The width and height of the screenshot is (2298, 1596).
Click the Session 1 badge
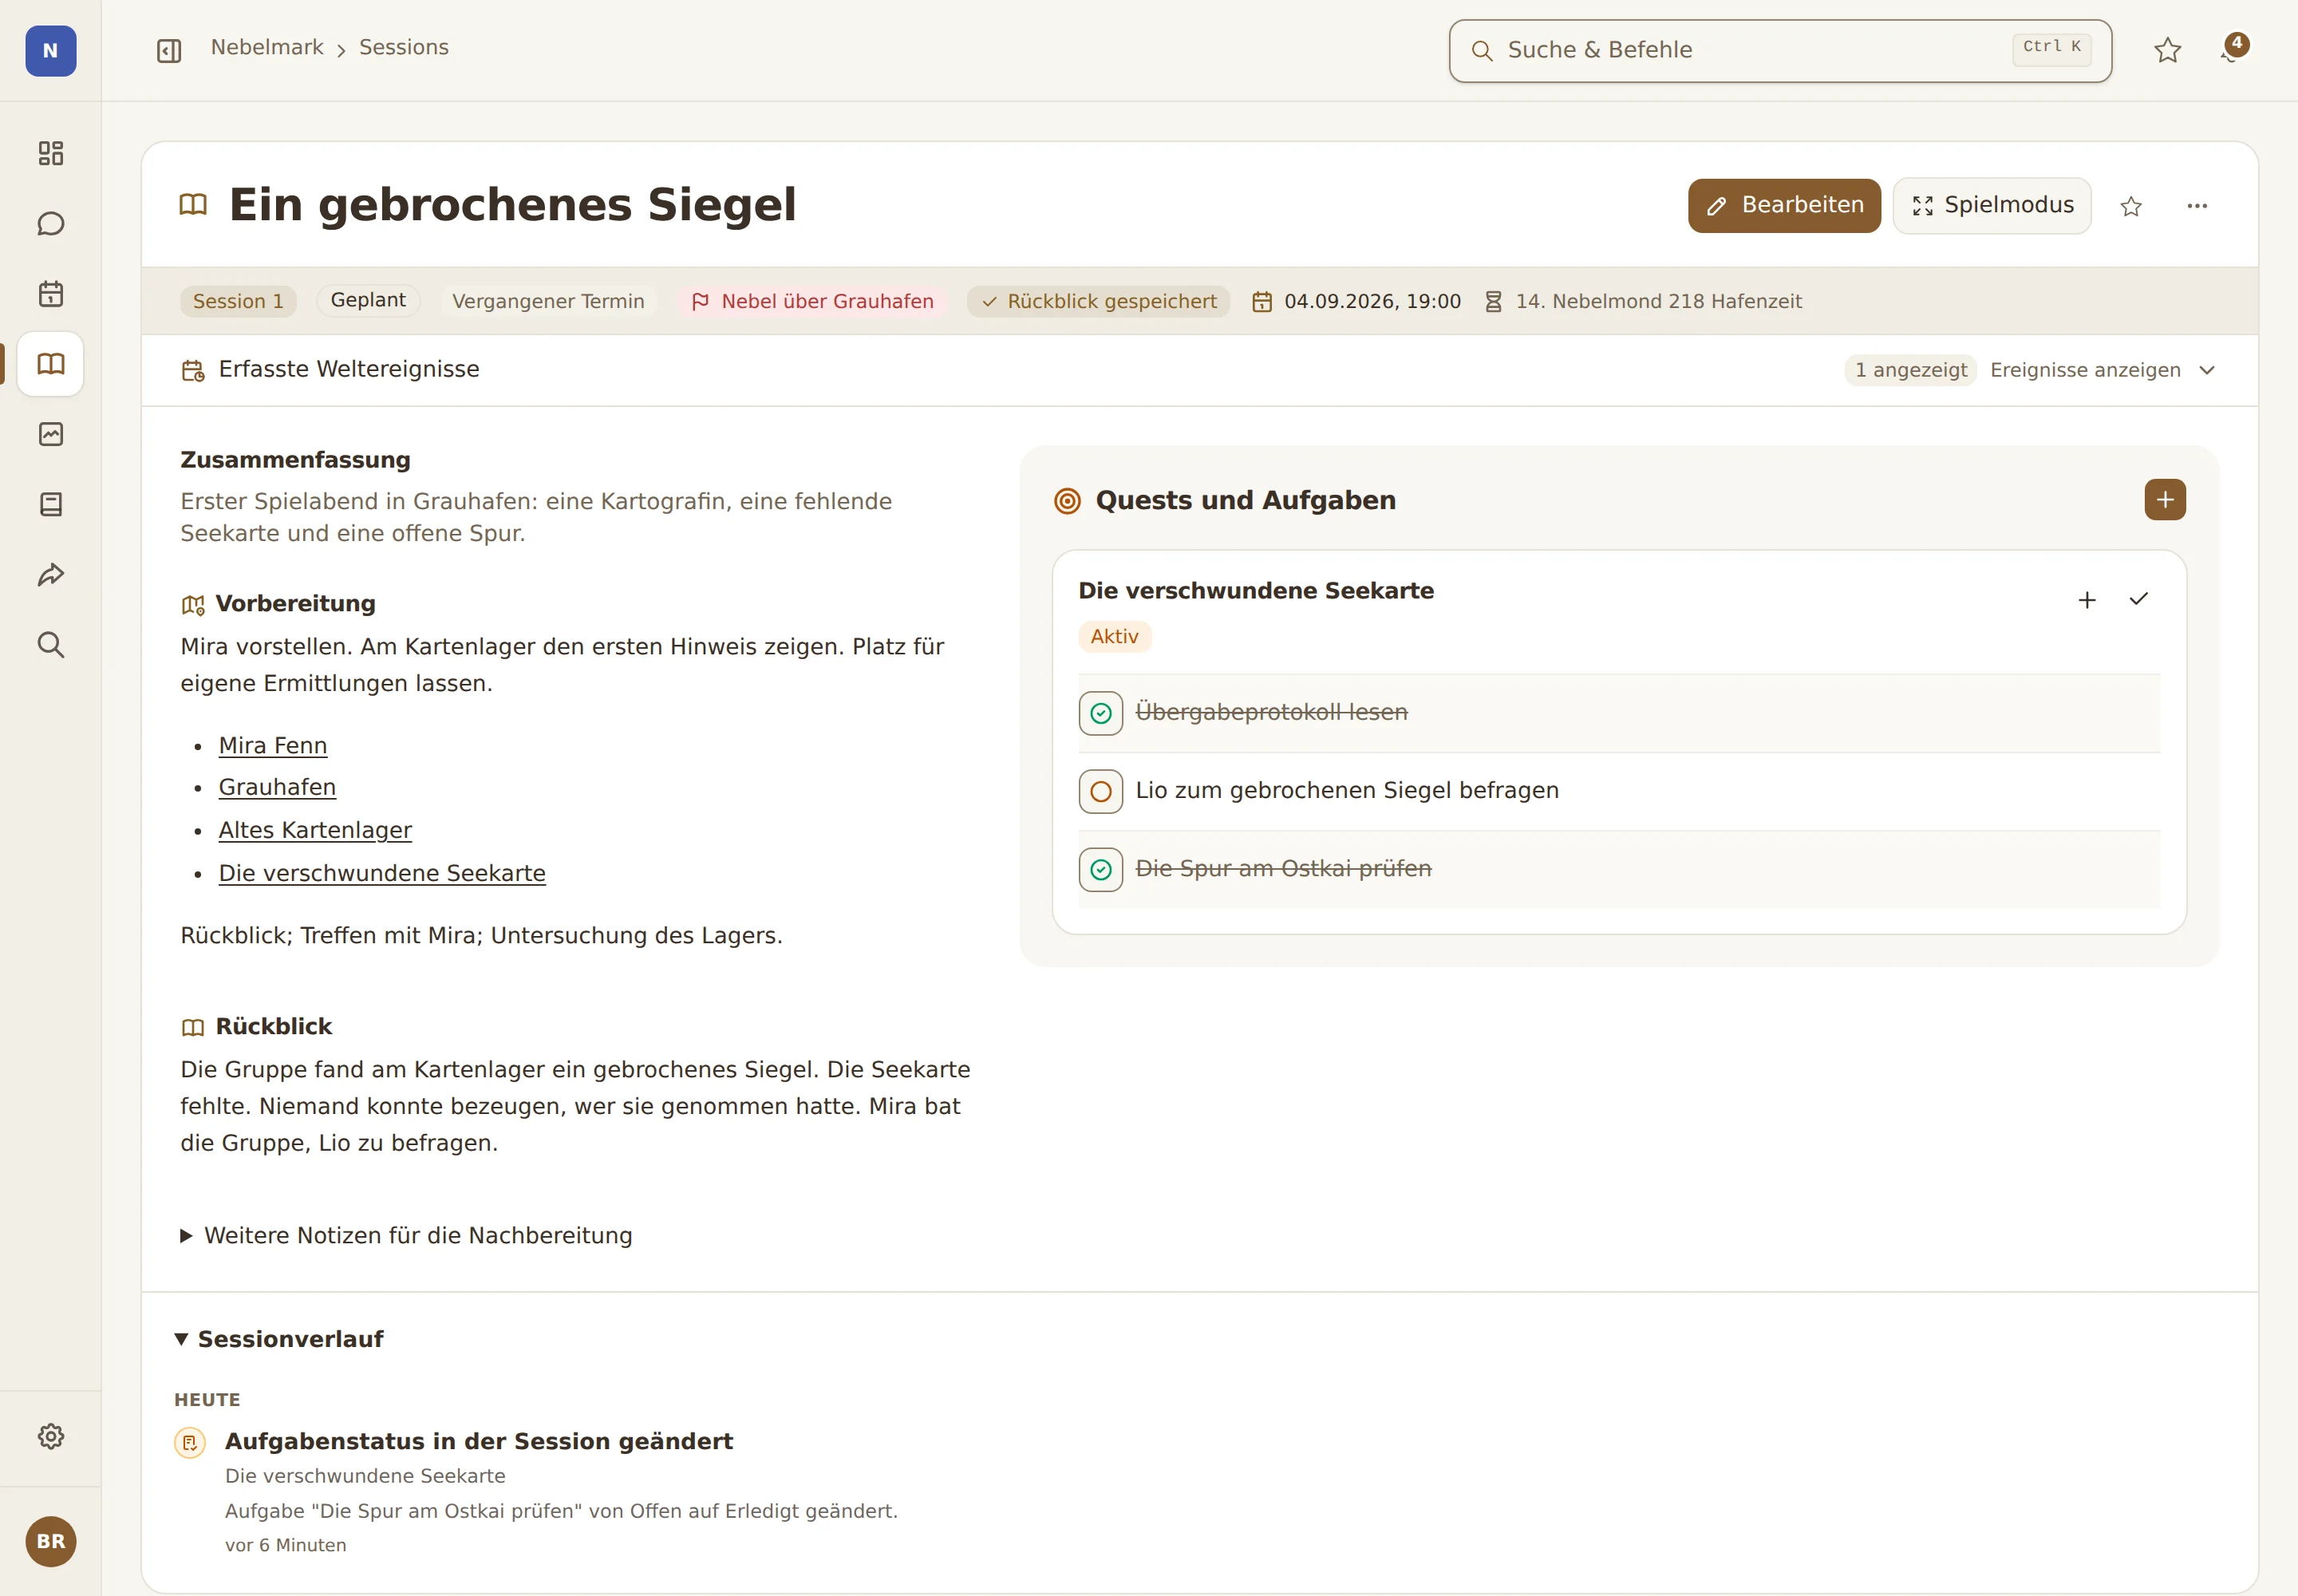tap(238, 301)
